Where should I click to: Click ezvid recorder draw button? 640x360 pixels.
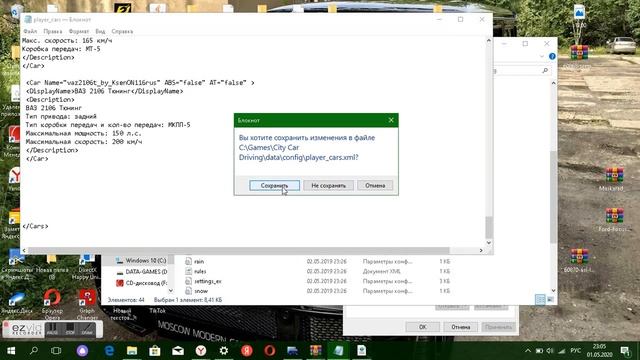[x=87, y=329]
